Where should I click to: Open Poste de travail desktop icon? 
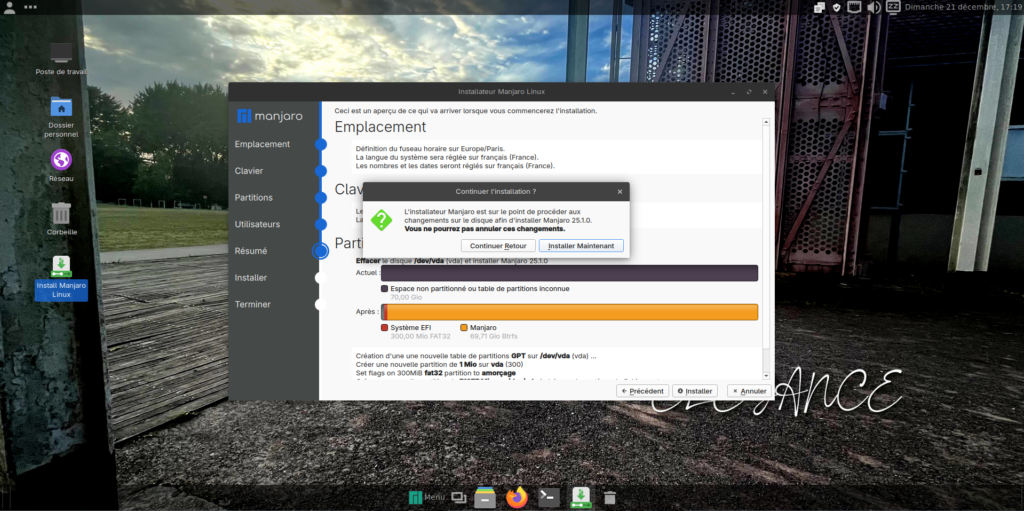[61, 53]
